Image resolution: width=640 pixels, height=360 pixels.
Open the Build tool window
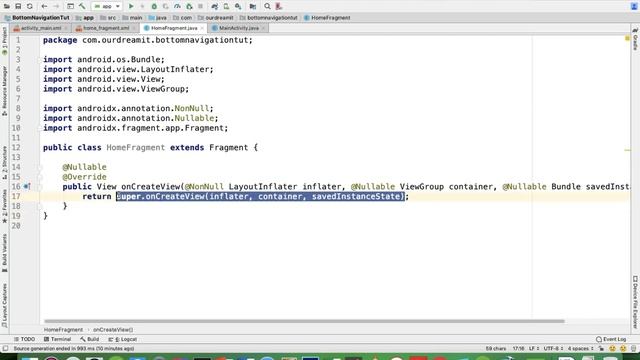point(89,339)
